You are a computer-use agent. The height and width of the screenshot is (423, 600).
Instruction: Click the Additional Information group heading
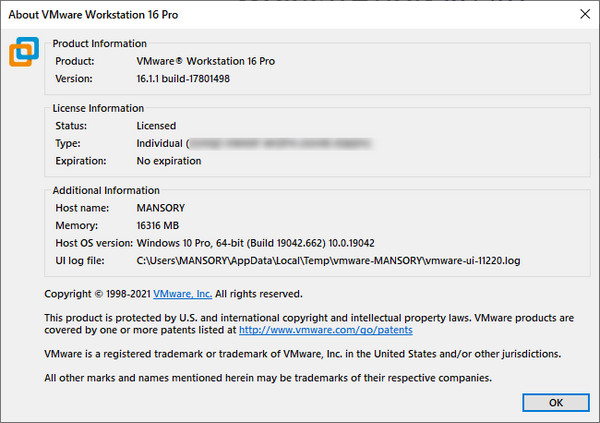click(x=105, y=190)
